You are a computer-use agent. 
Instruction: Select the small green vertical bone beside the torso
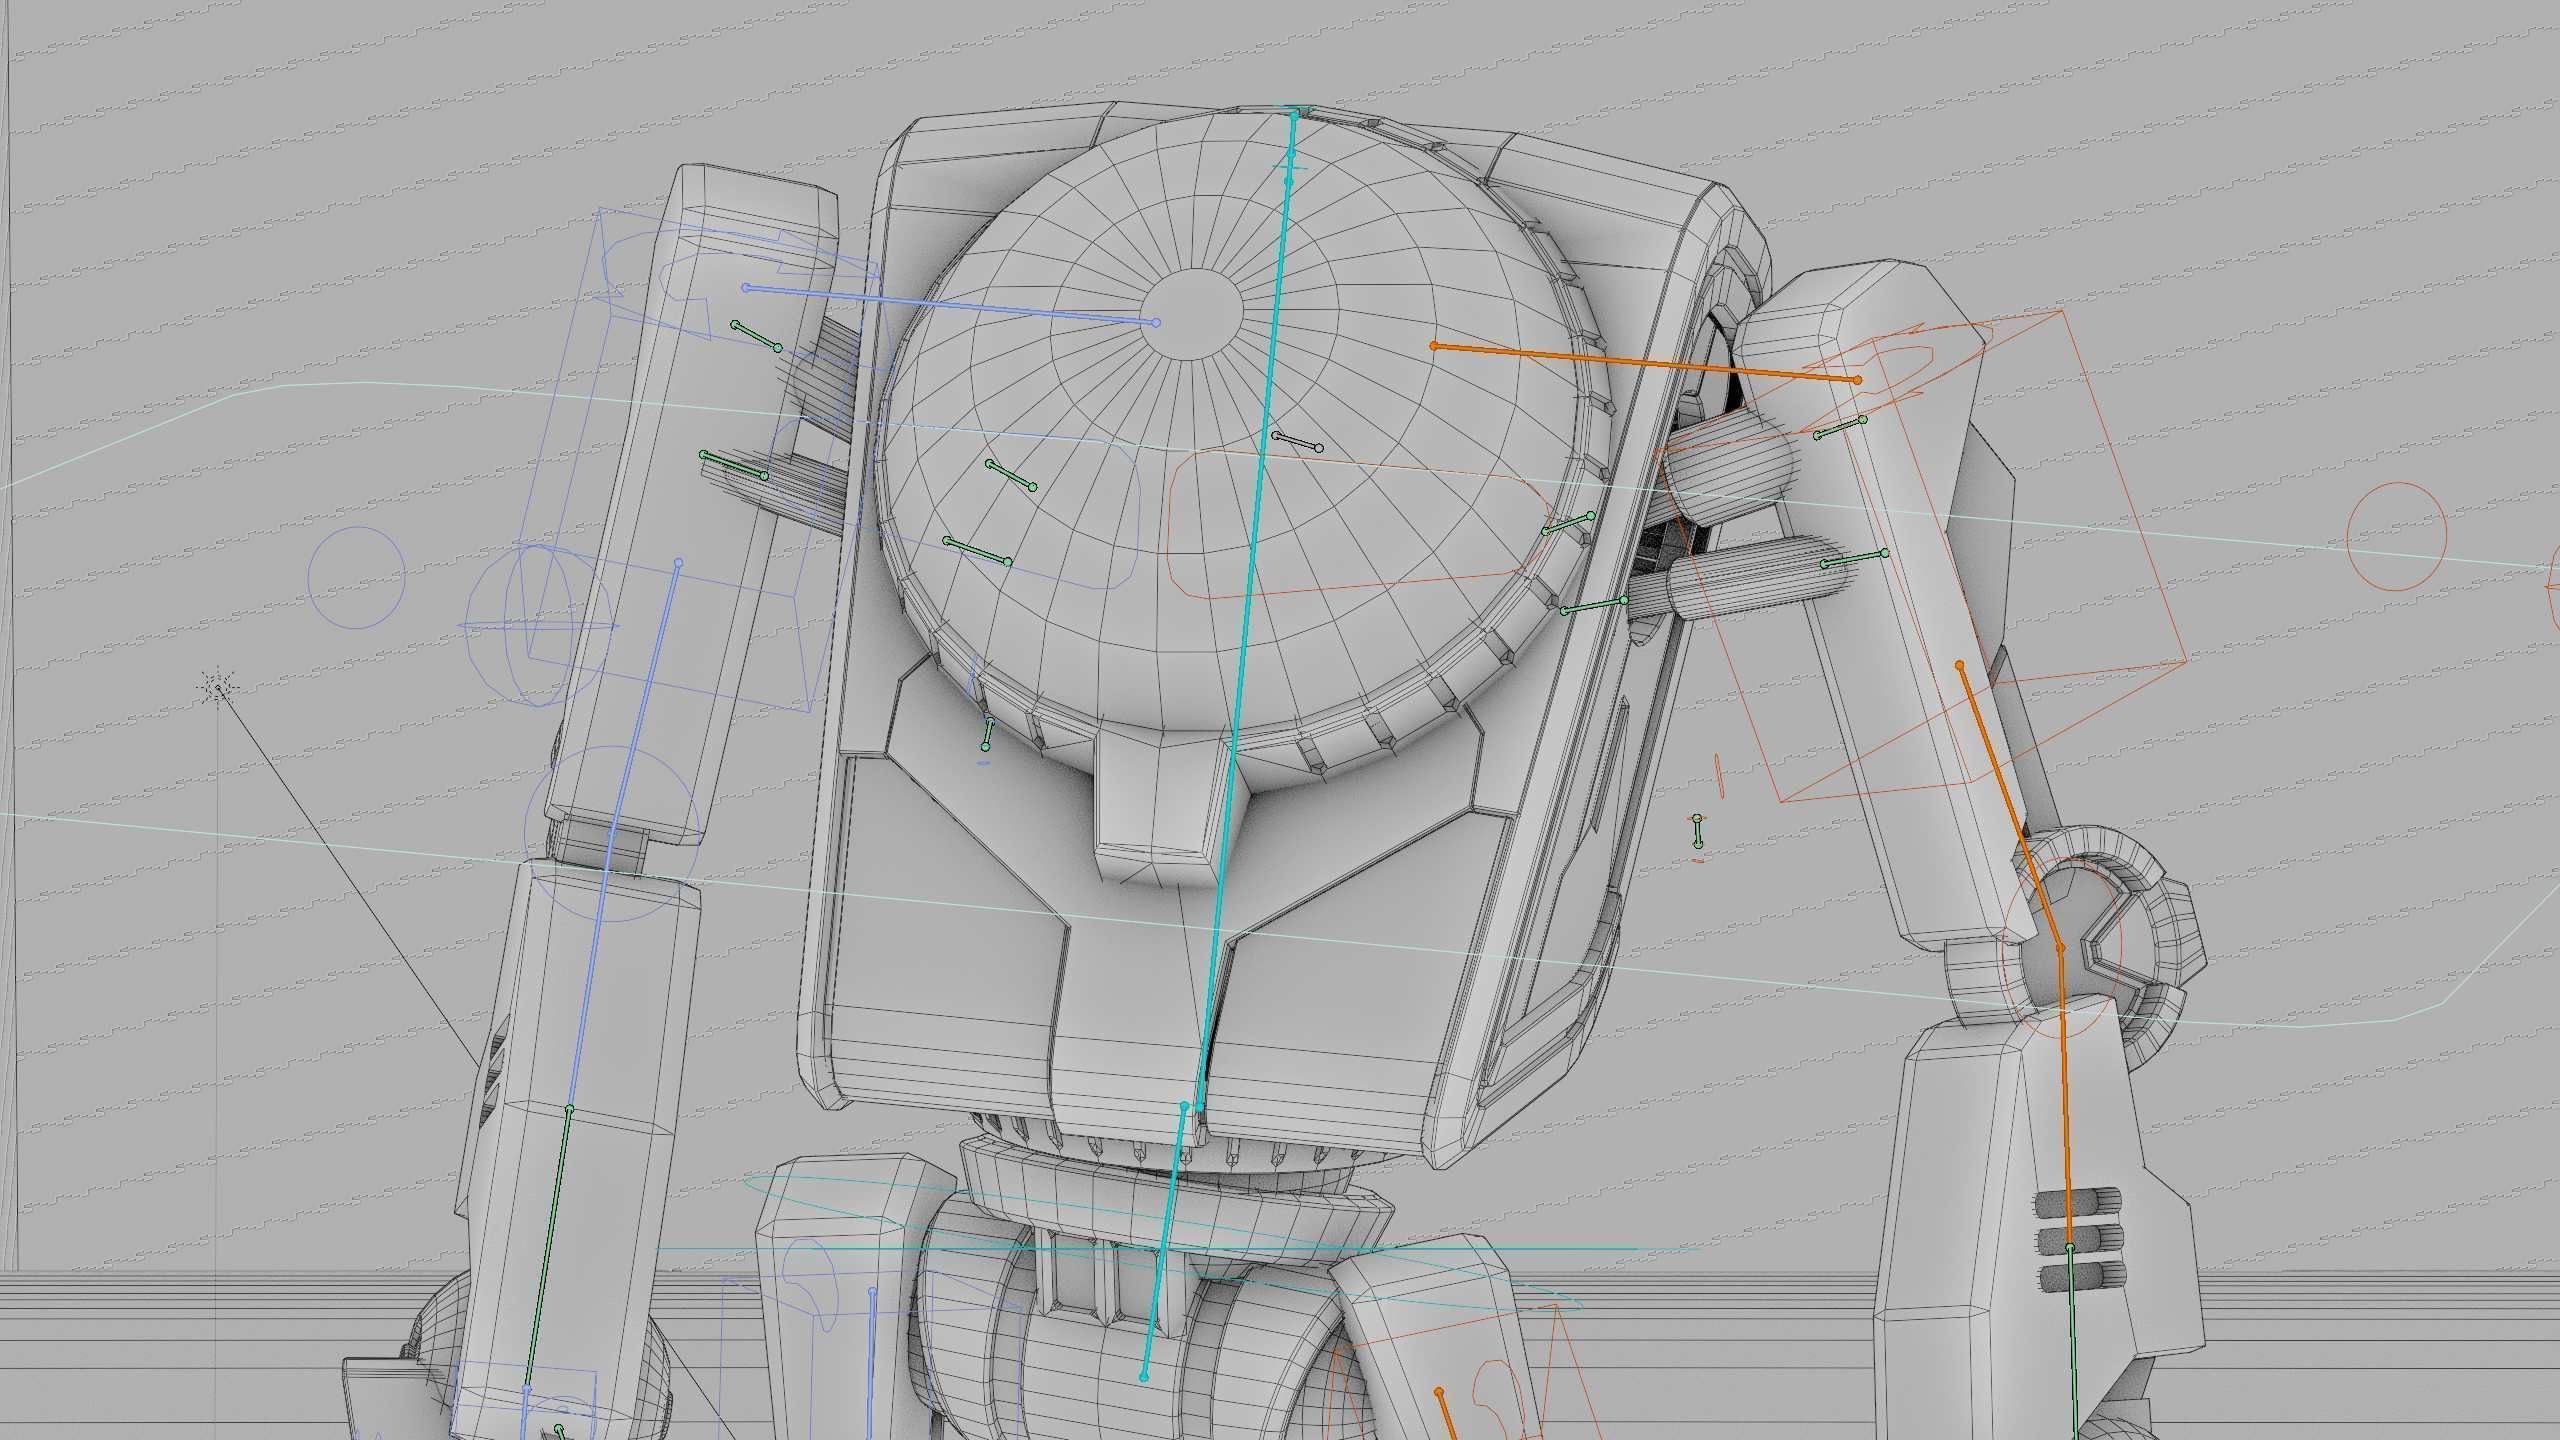click(1697, 831)
